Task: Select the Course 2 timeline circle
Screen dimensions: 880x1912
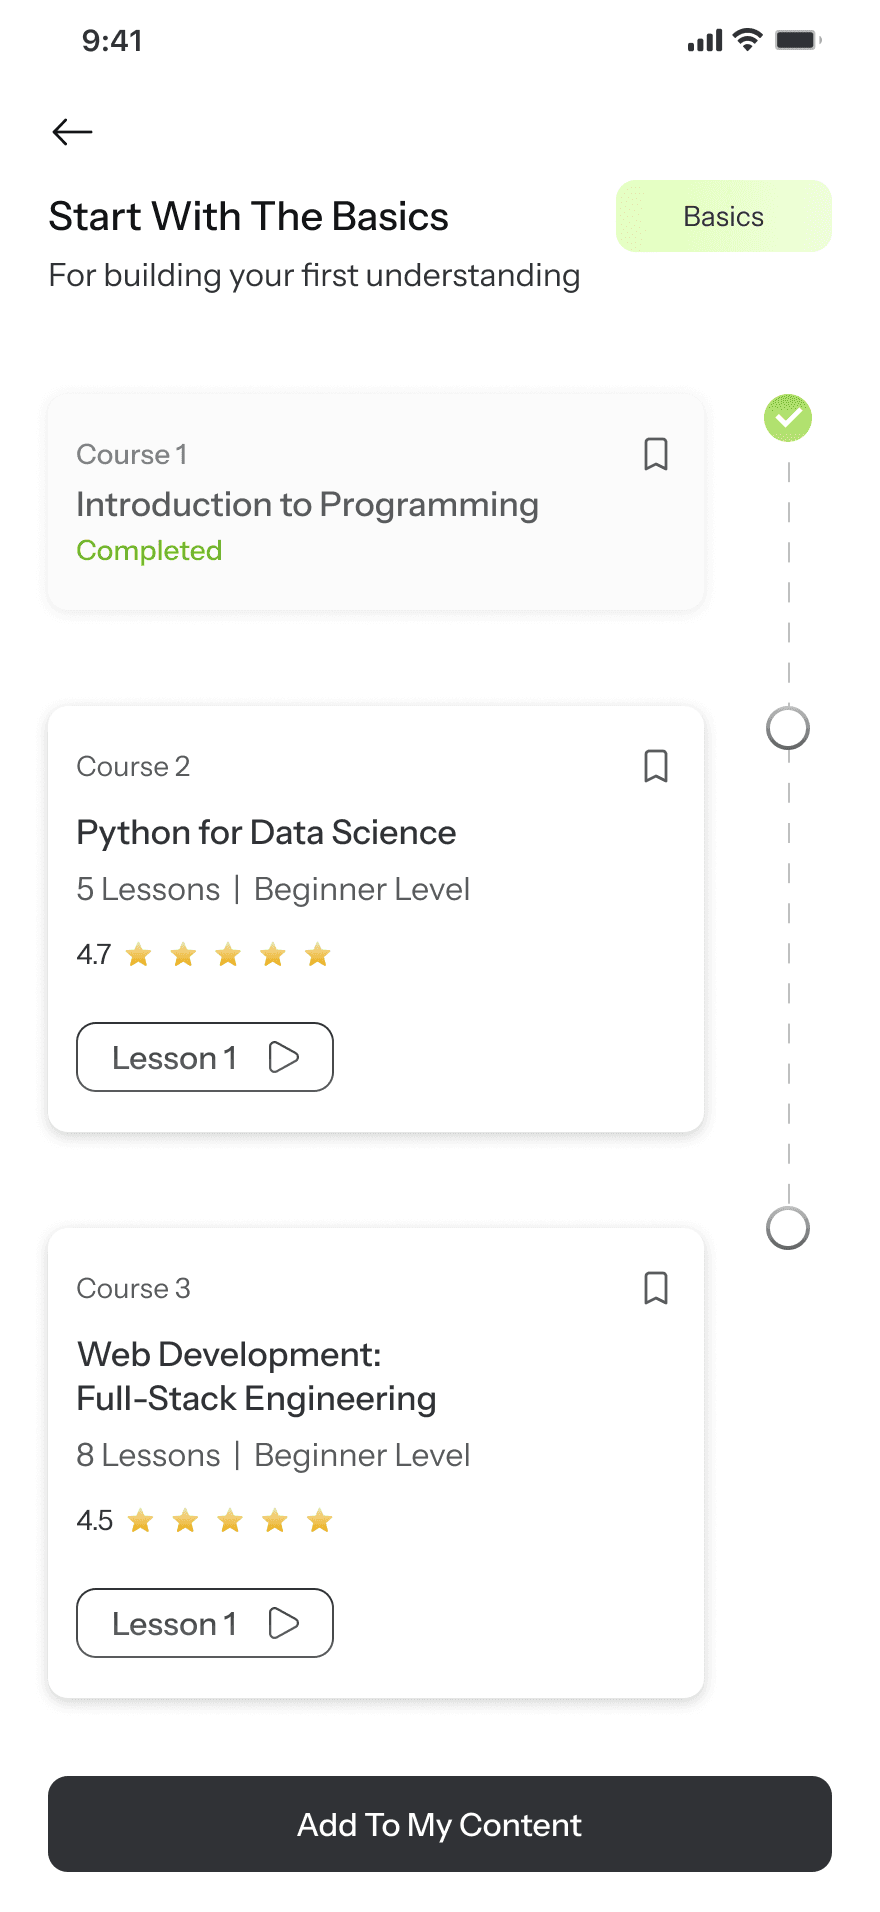Action: [788, 728]
